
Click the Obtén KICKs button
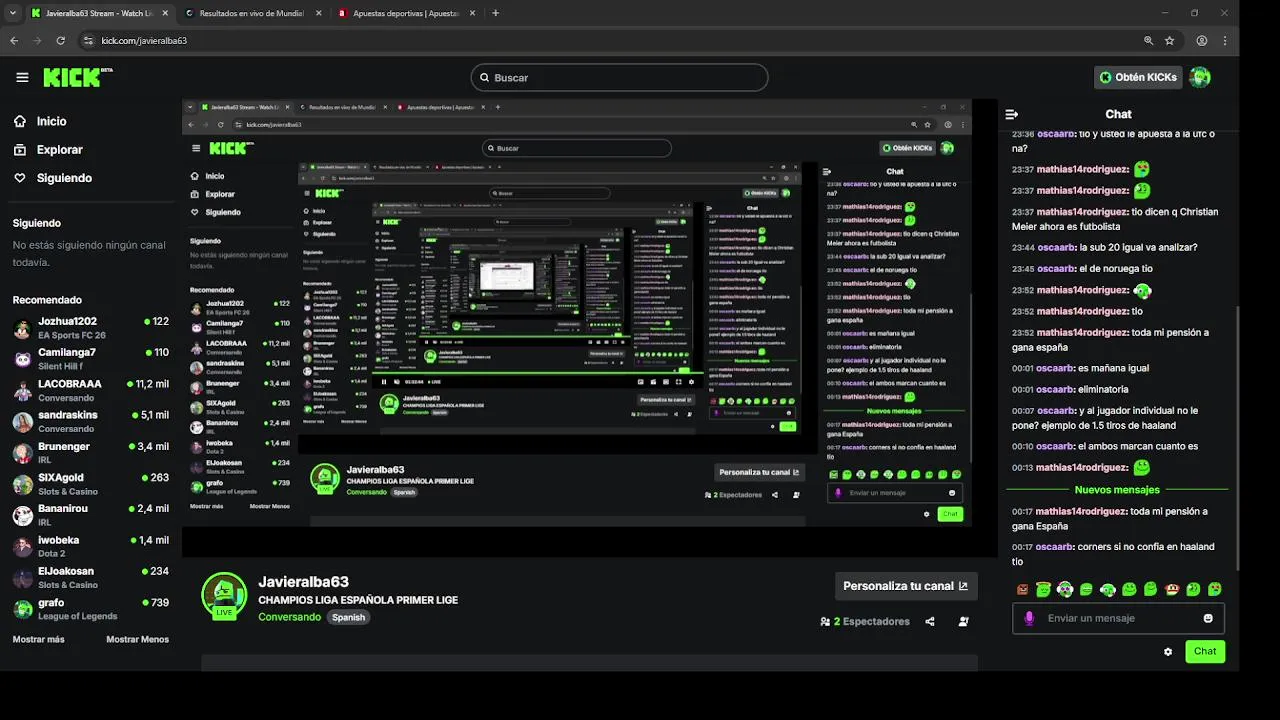point(1138,77)
